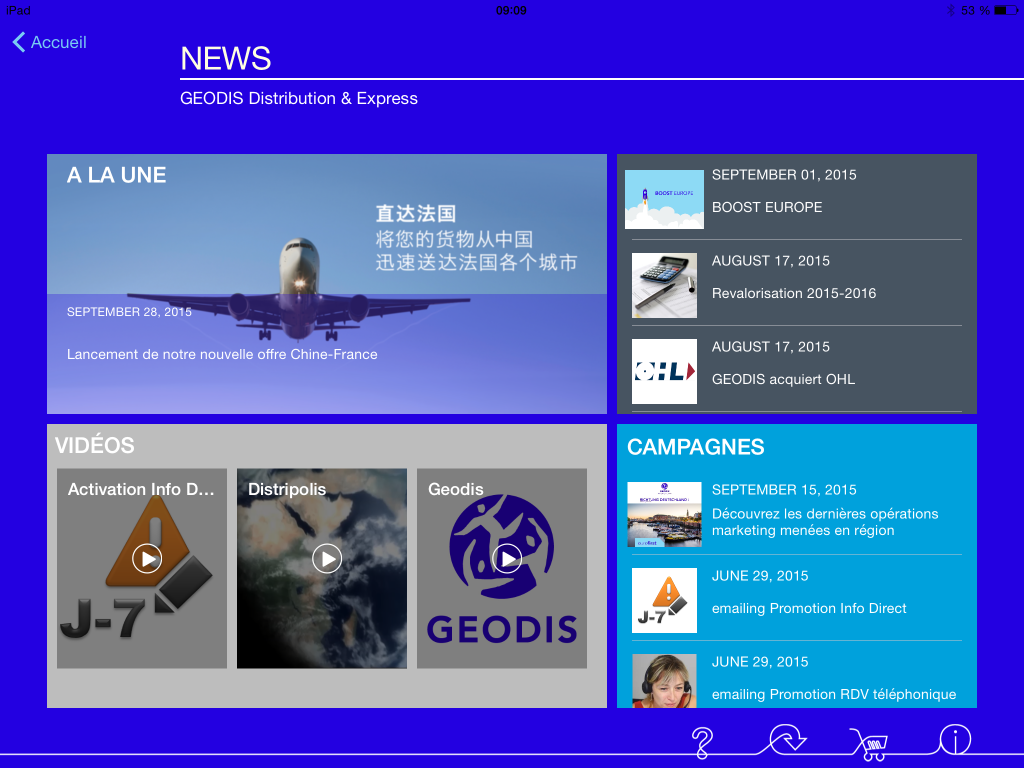Tap the Bluetooth status icon
Image resolution: width=1024 pixels, height=768 pixels.
[x=950, y=10]
